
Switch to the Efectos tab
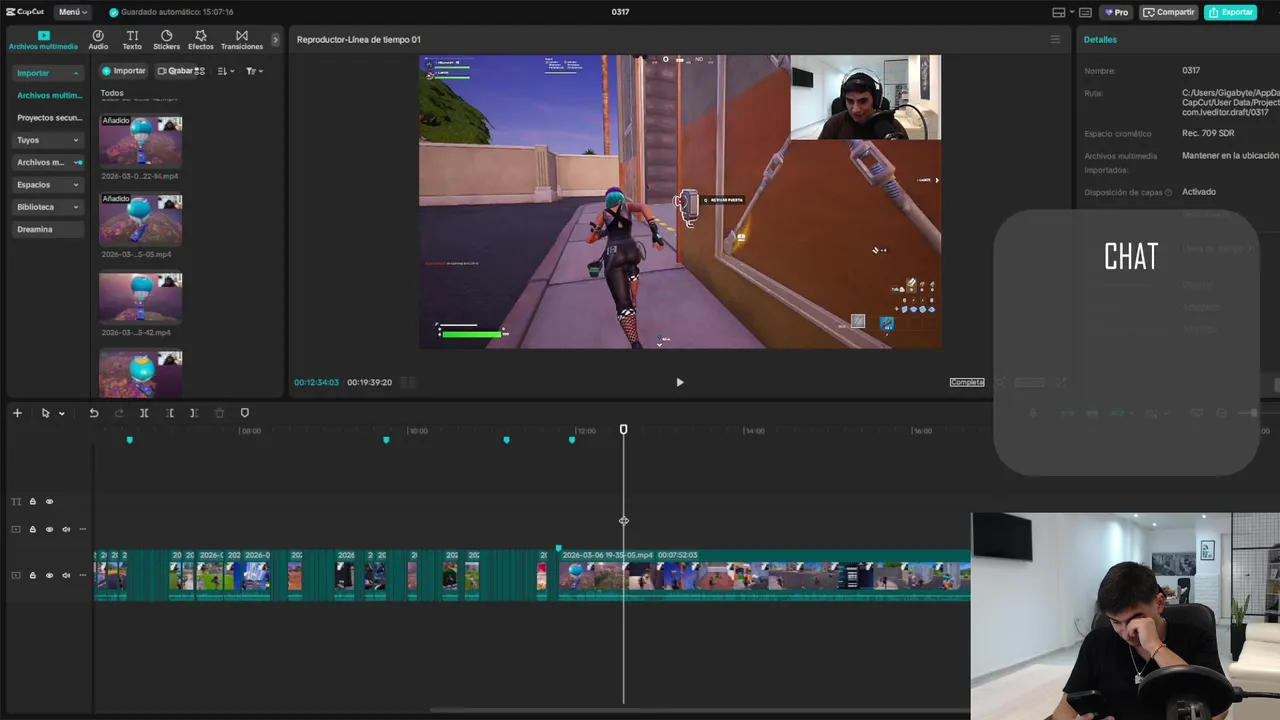click(x=201, y=40)
